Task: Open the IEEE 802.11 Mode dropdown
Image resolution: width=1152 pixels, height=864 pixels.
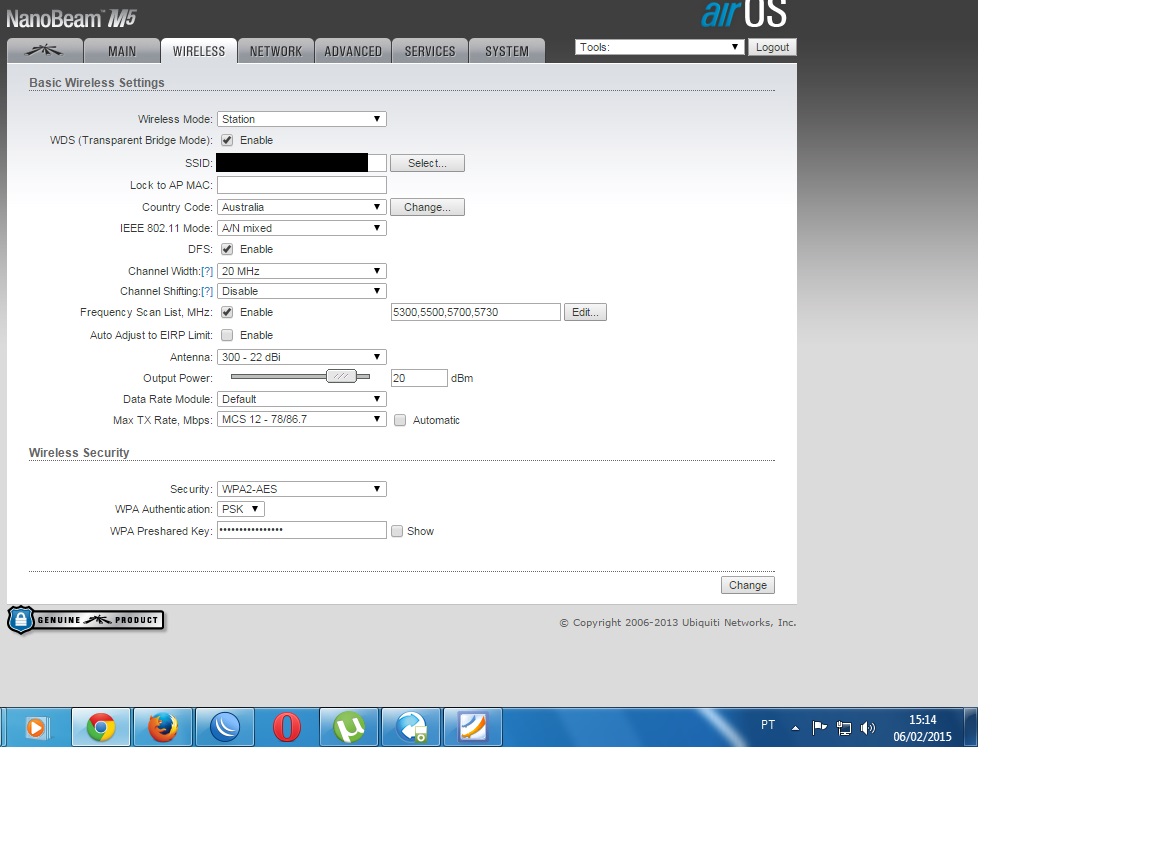Action: [301, 228]
